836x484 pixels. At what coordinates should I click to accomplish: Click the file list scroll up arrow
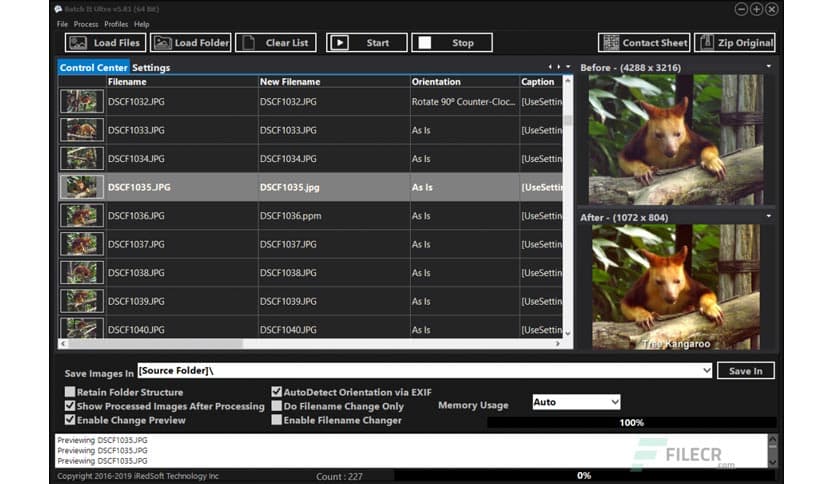point(568,80)
